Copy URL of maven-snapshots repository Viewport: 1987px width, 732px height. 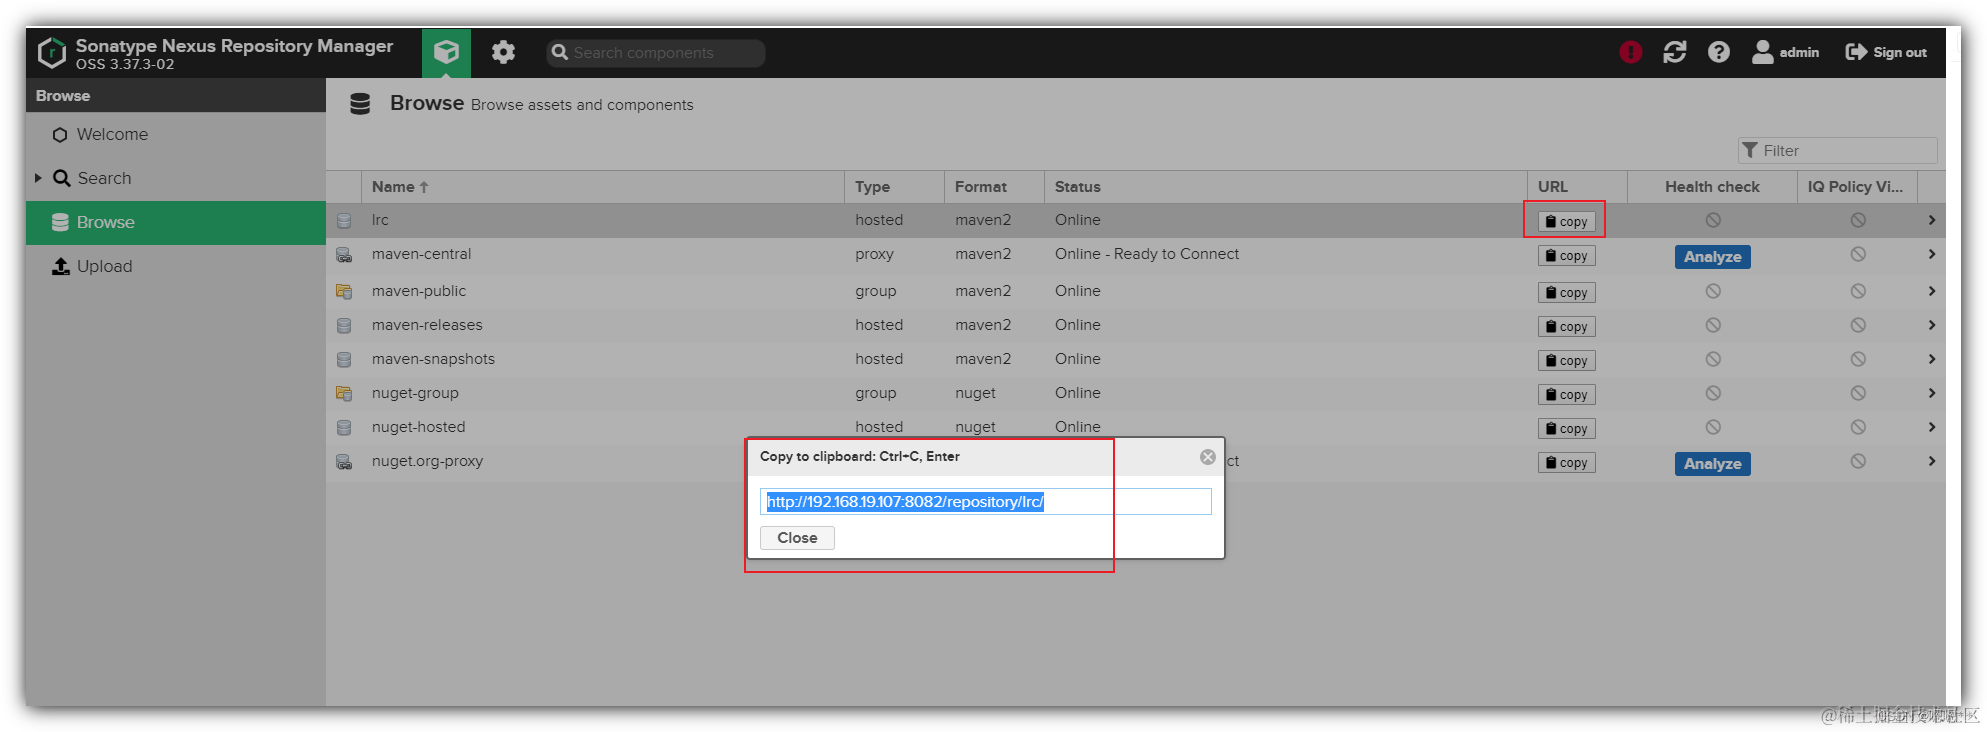tap(1566, 361)
